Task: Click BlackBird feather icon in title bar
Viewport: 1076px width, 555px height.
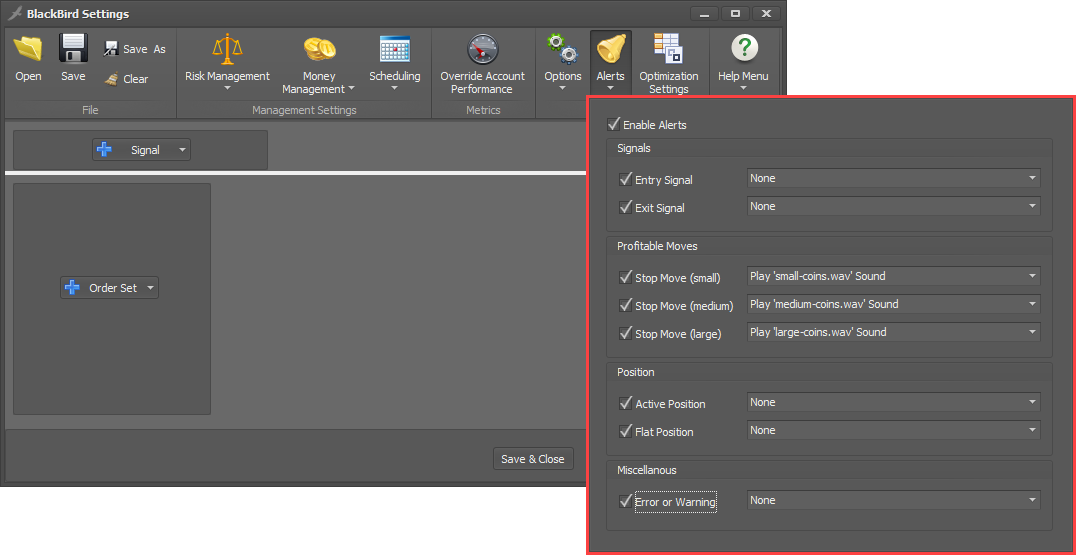Action: coord(14,14)
